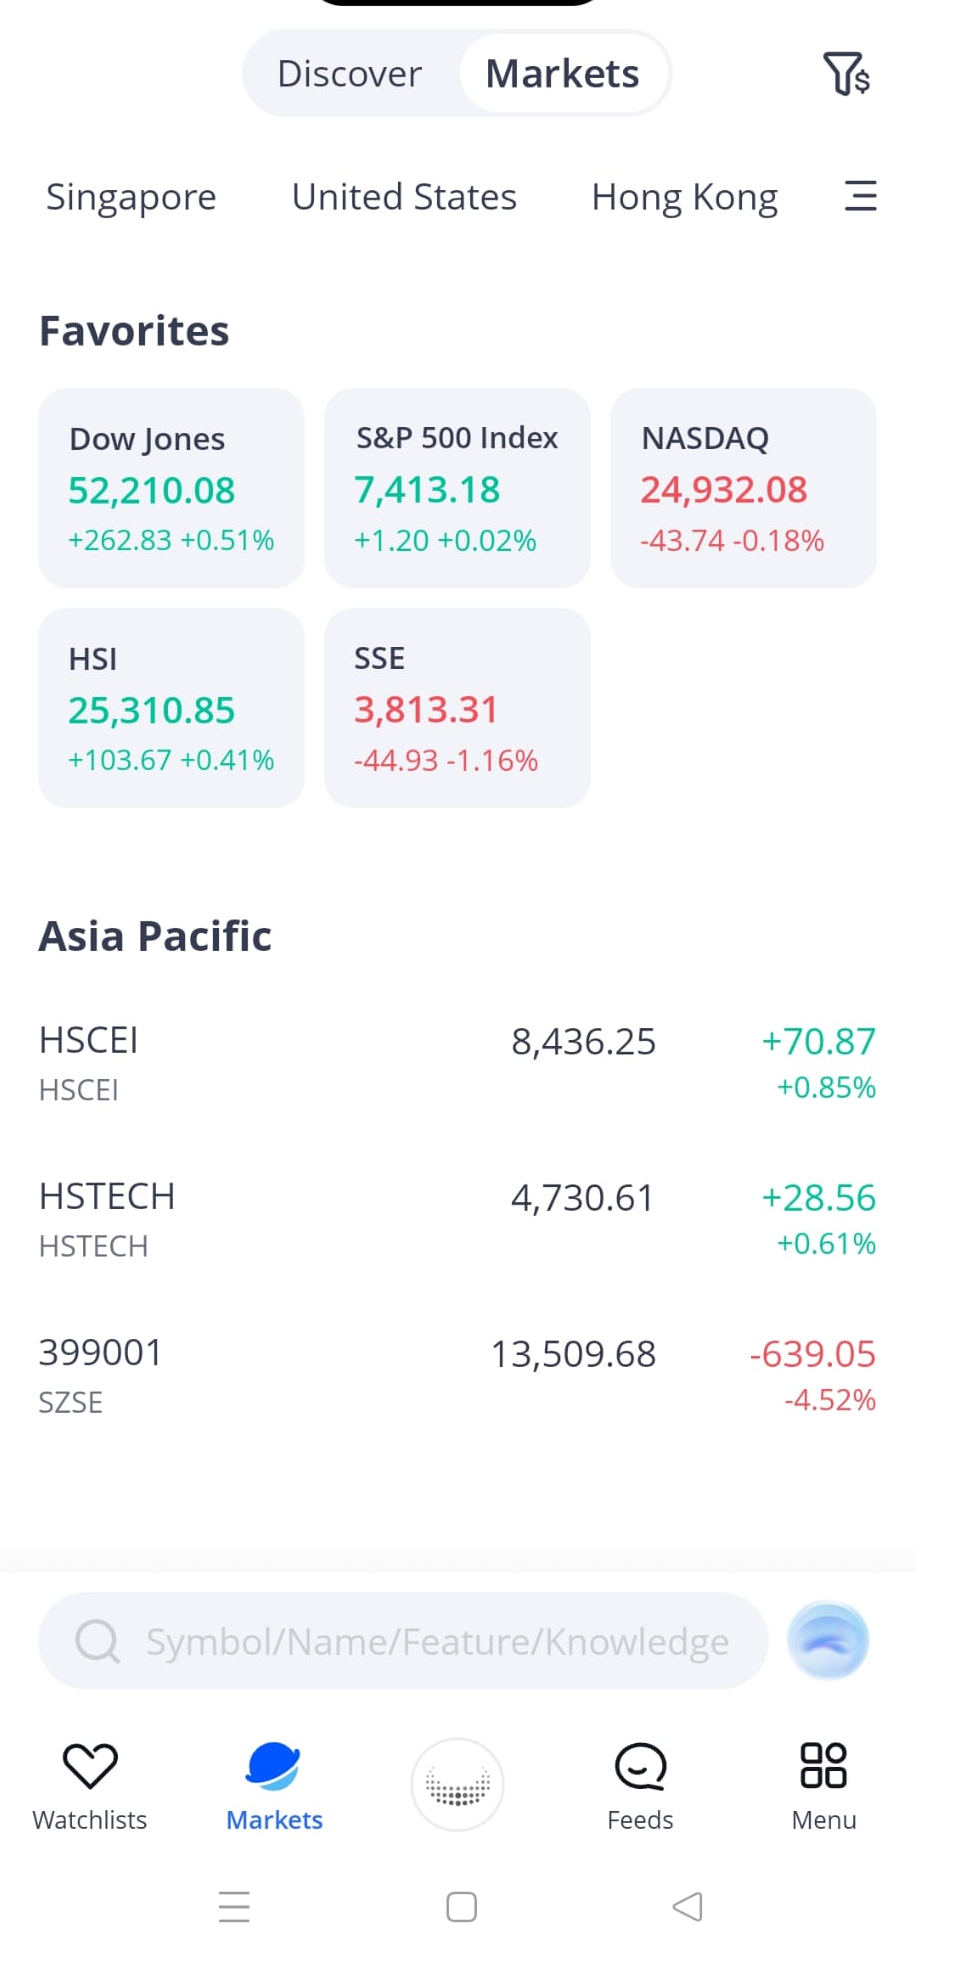Select the United States market tab
This screenshot has width=965, height=1963.
click(404, 197)
